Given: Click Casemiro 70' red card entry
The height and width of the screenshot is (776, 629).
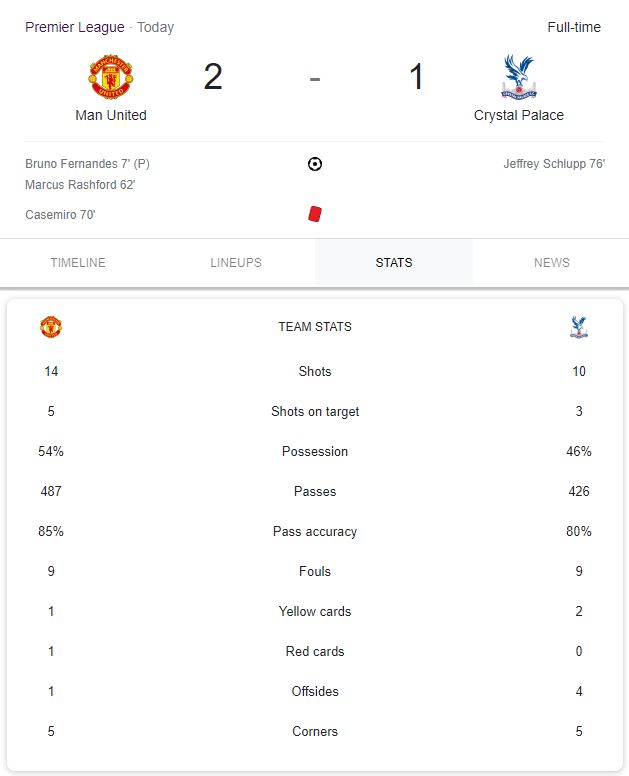Looking at the screenshot, I should pyautogui.click(x=60, y=215).
